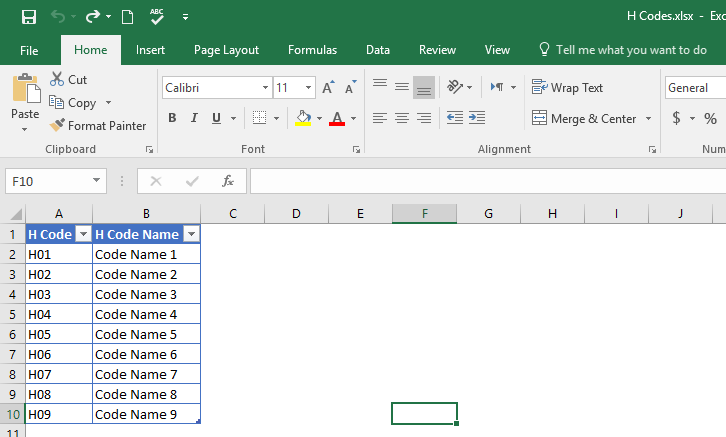This screenshot has width=726, height=437.
Task: Switch to the Data tab
Action: 378,50
